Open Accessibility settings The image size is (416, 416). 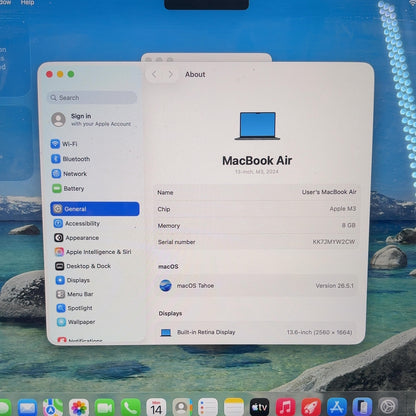click(77, 223)
